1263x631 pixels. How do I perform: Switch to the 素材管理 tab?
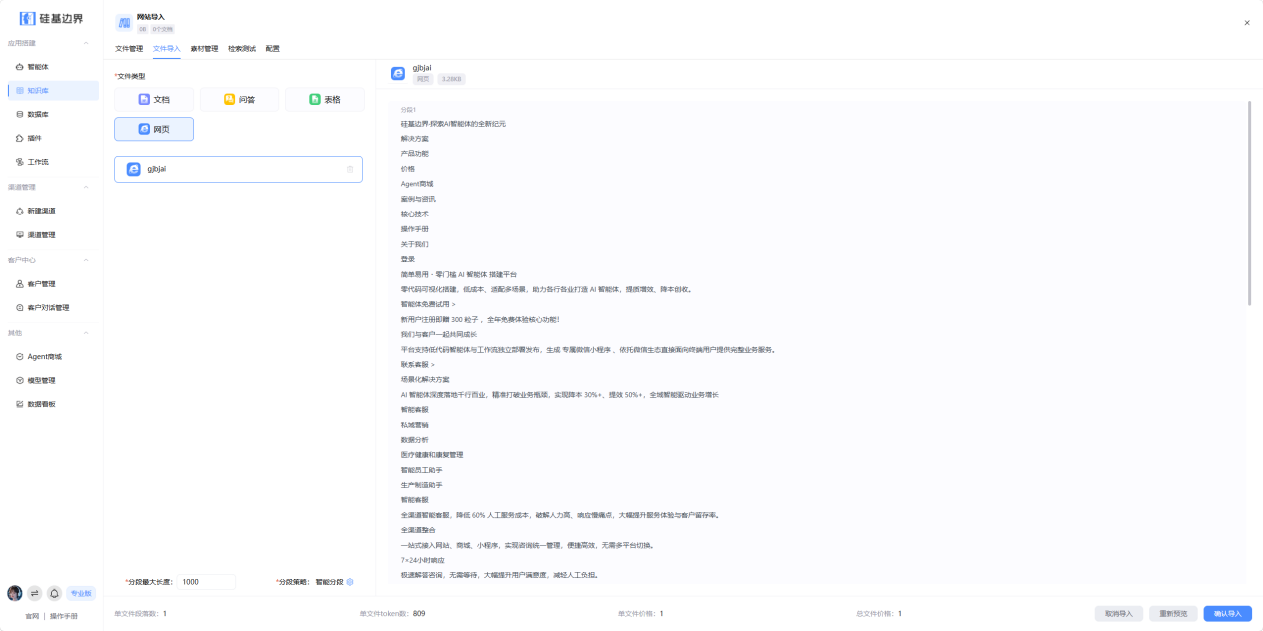coord(204,49)
